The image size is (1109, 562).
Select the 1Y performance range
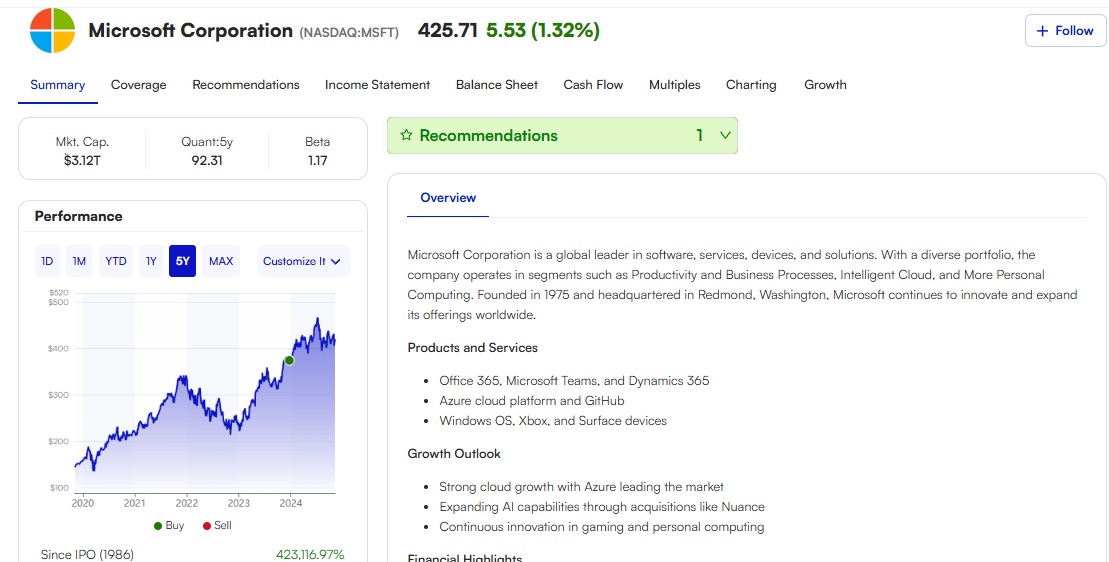pos(151,261)
